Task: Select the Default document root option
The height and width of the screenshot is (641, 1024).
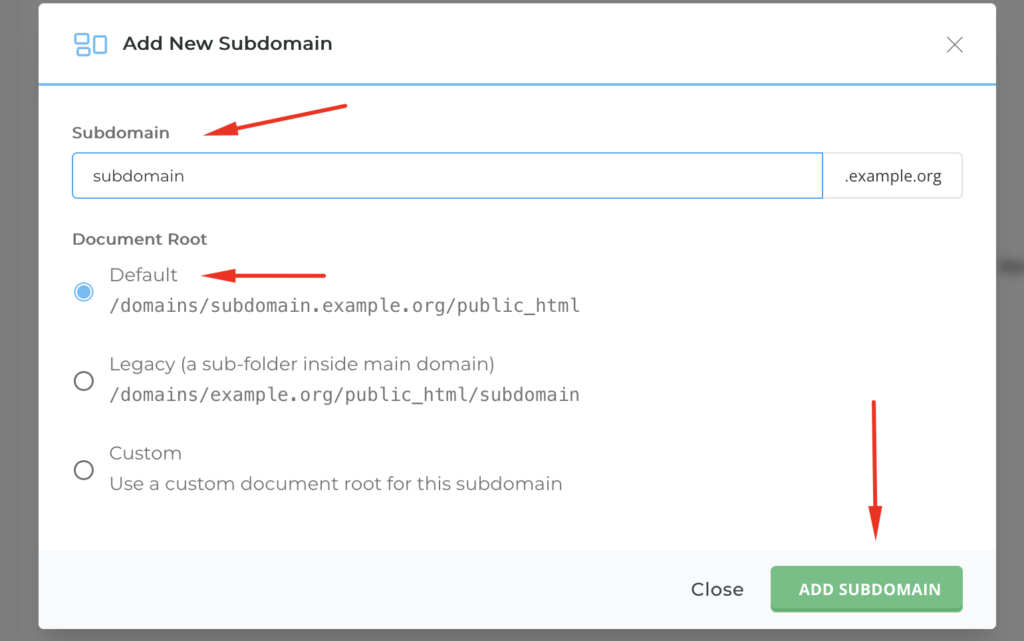Action: [x=83, y=292]
